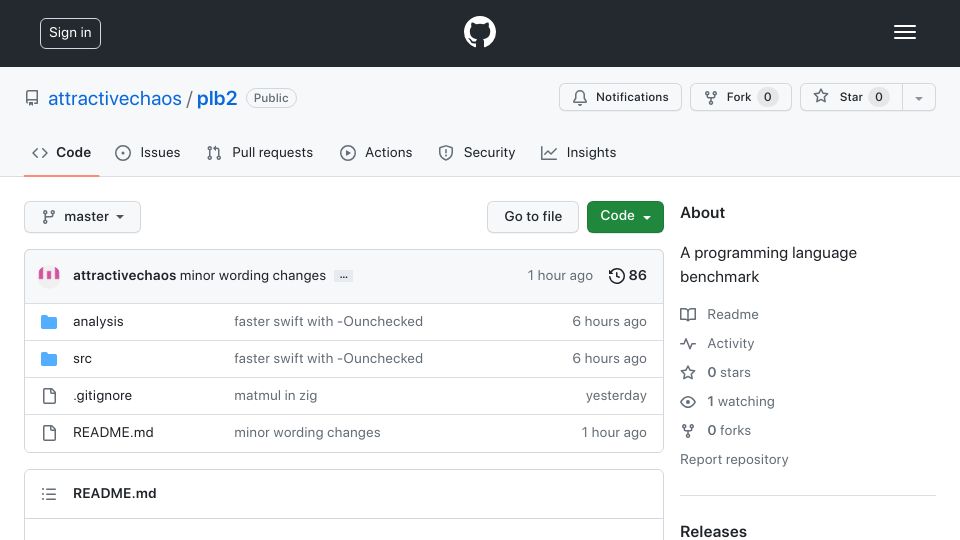This screenshot has width=960, height=540.
Task: Click the Readme book icon in About
Action: tap(688, 314)
